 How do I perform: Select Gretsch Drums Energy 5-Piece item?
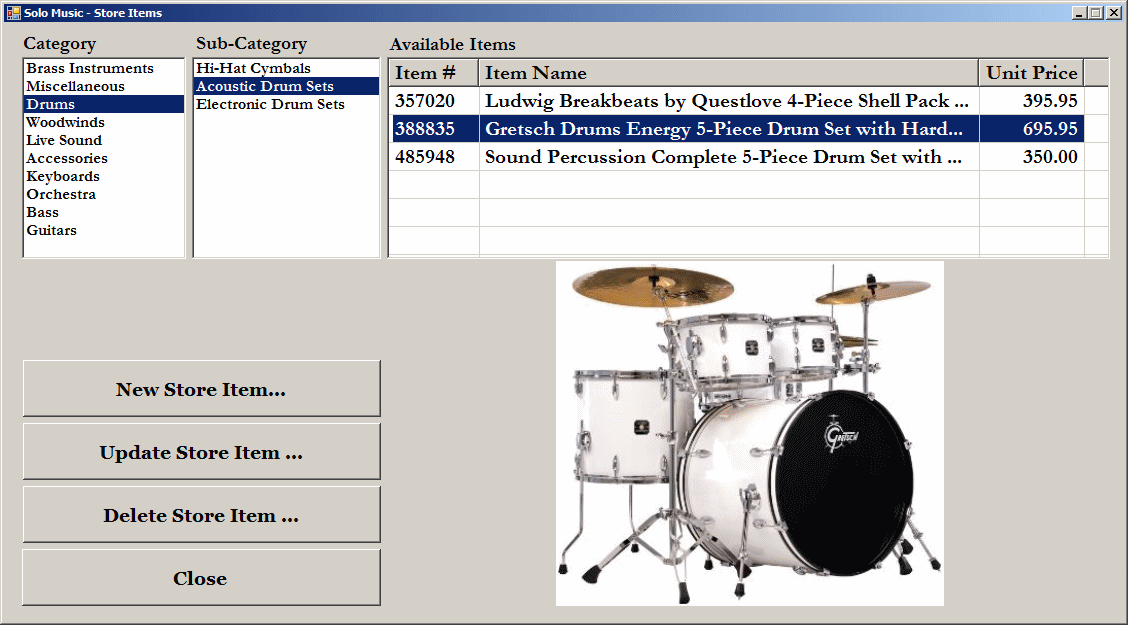point(728,129)
